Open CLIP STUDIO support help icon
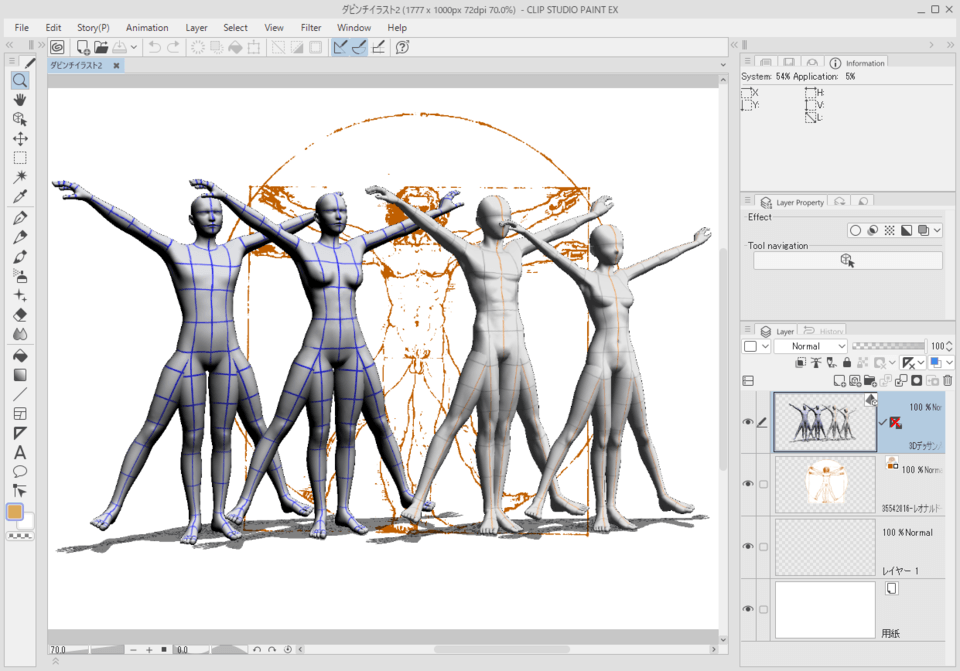This screenshot has height=671, width=960. [x=402, y=47]
